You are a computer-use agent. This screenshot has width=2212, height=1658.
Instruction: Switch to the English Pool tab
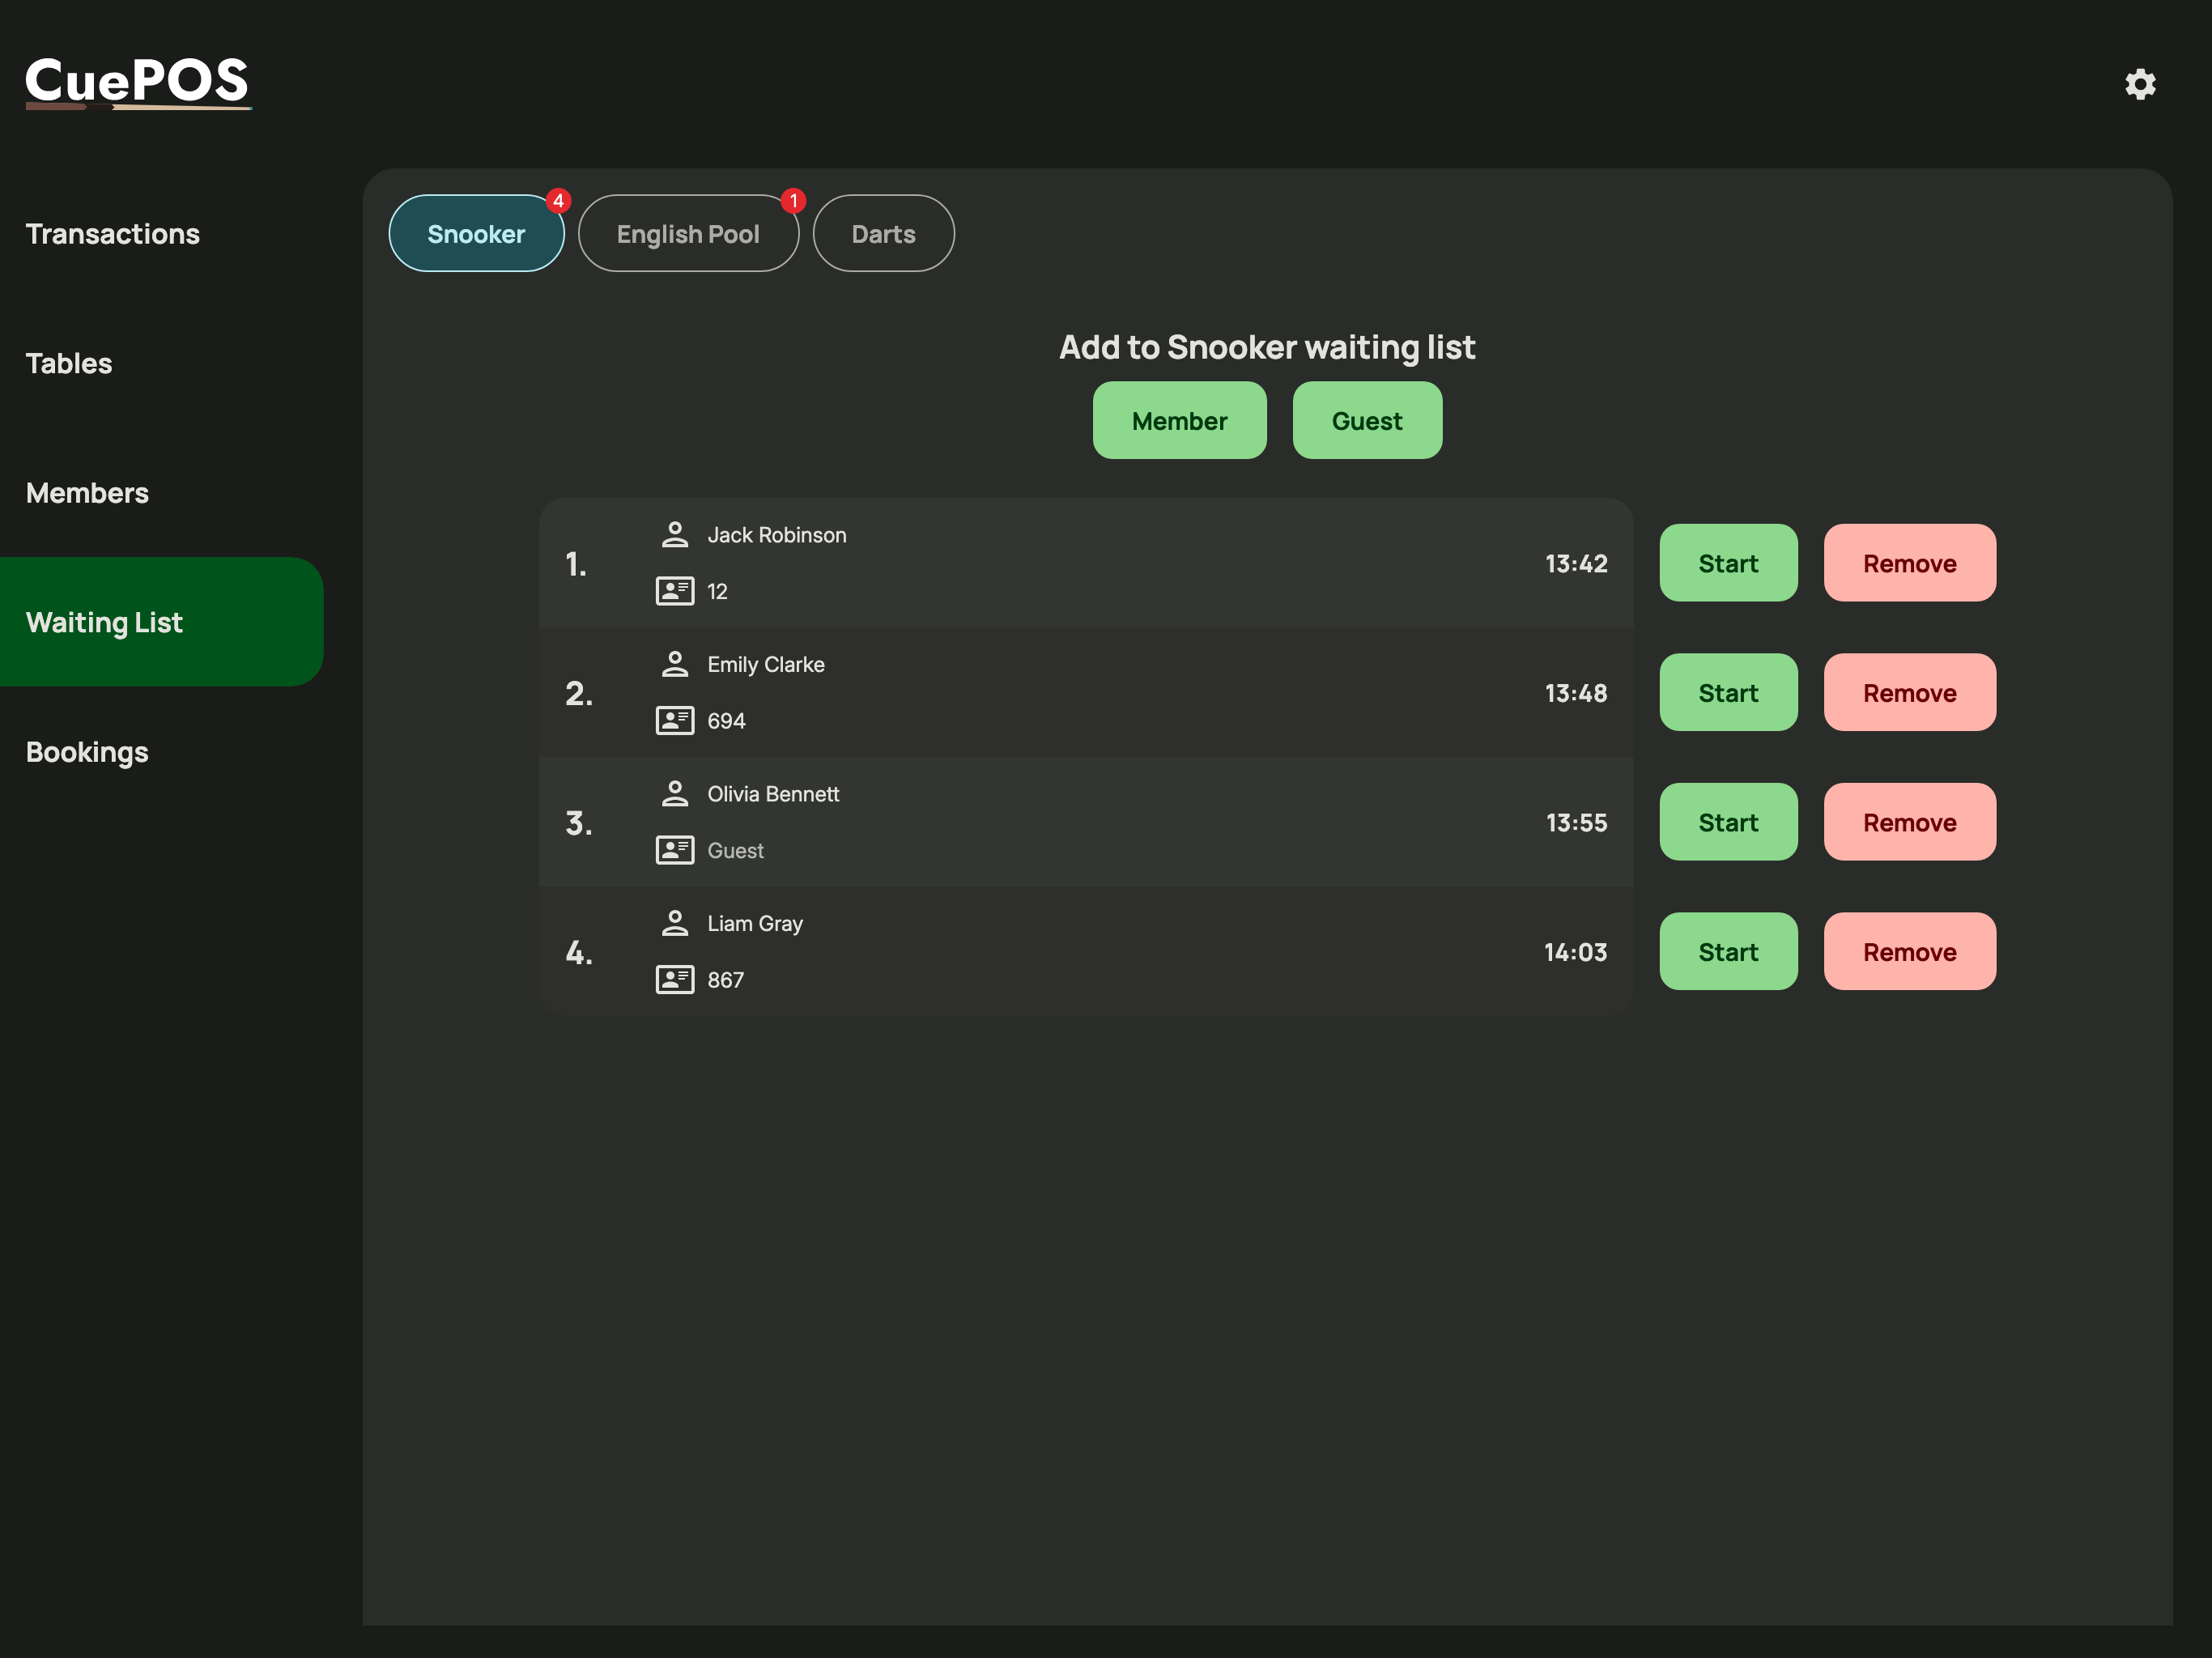click(x=688, y=233)
